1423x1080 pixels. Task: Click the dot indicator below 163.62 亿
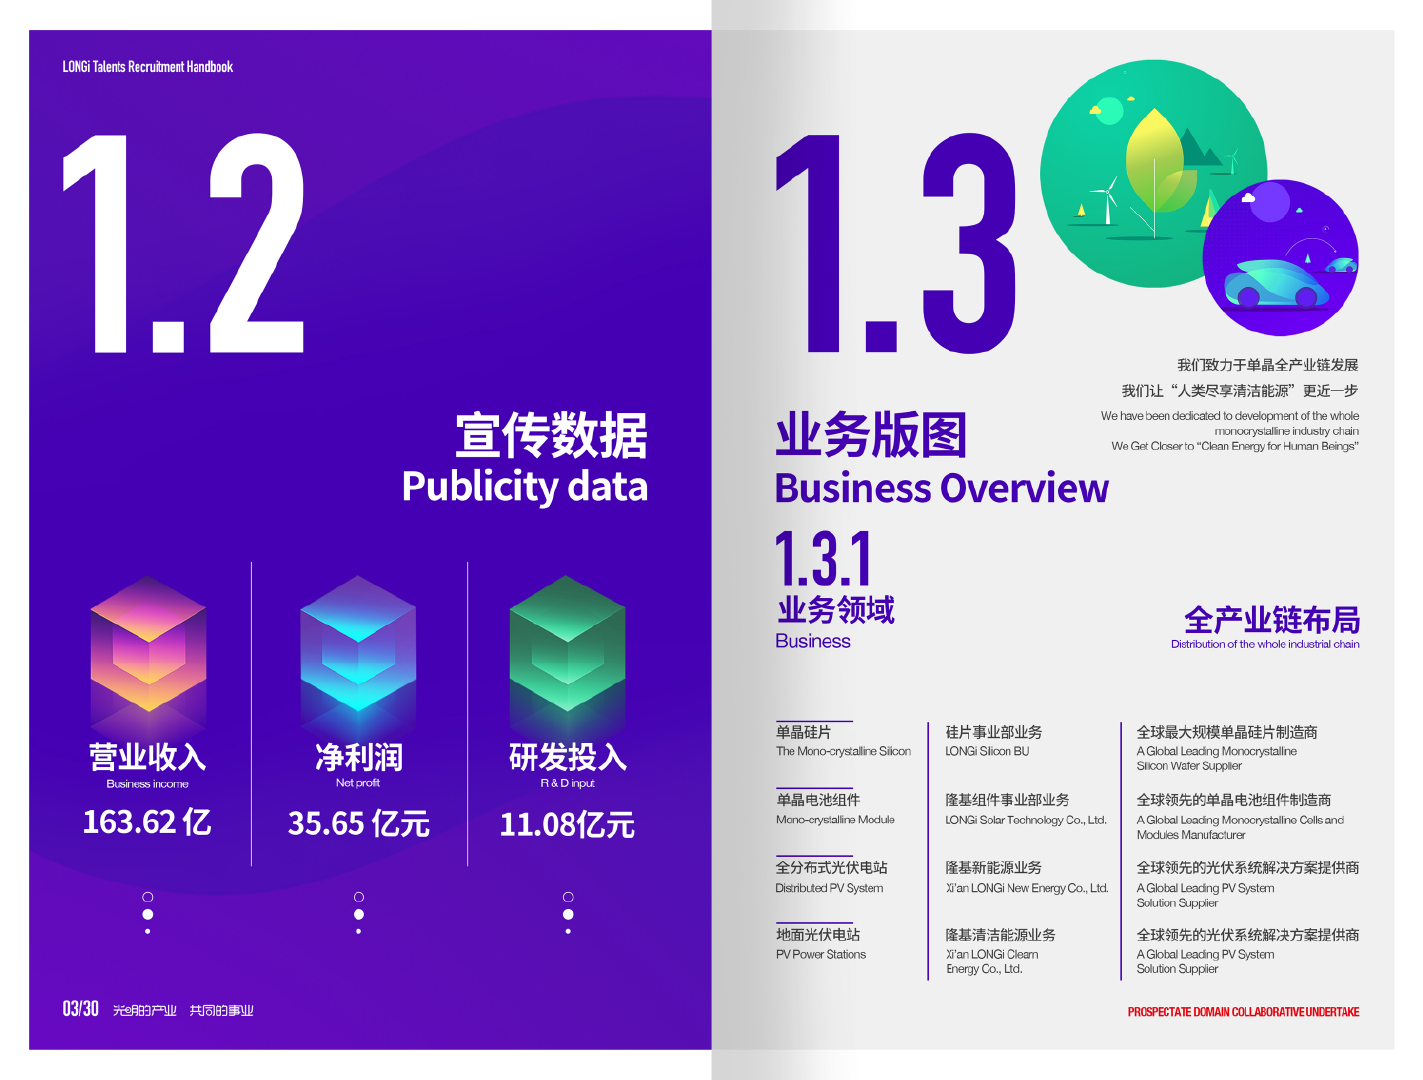pyautogui.click(x=148, y=914)
